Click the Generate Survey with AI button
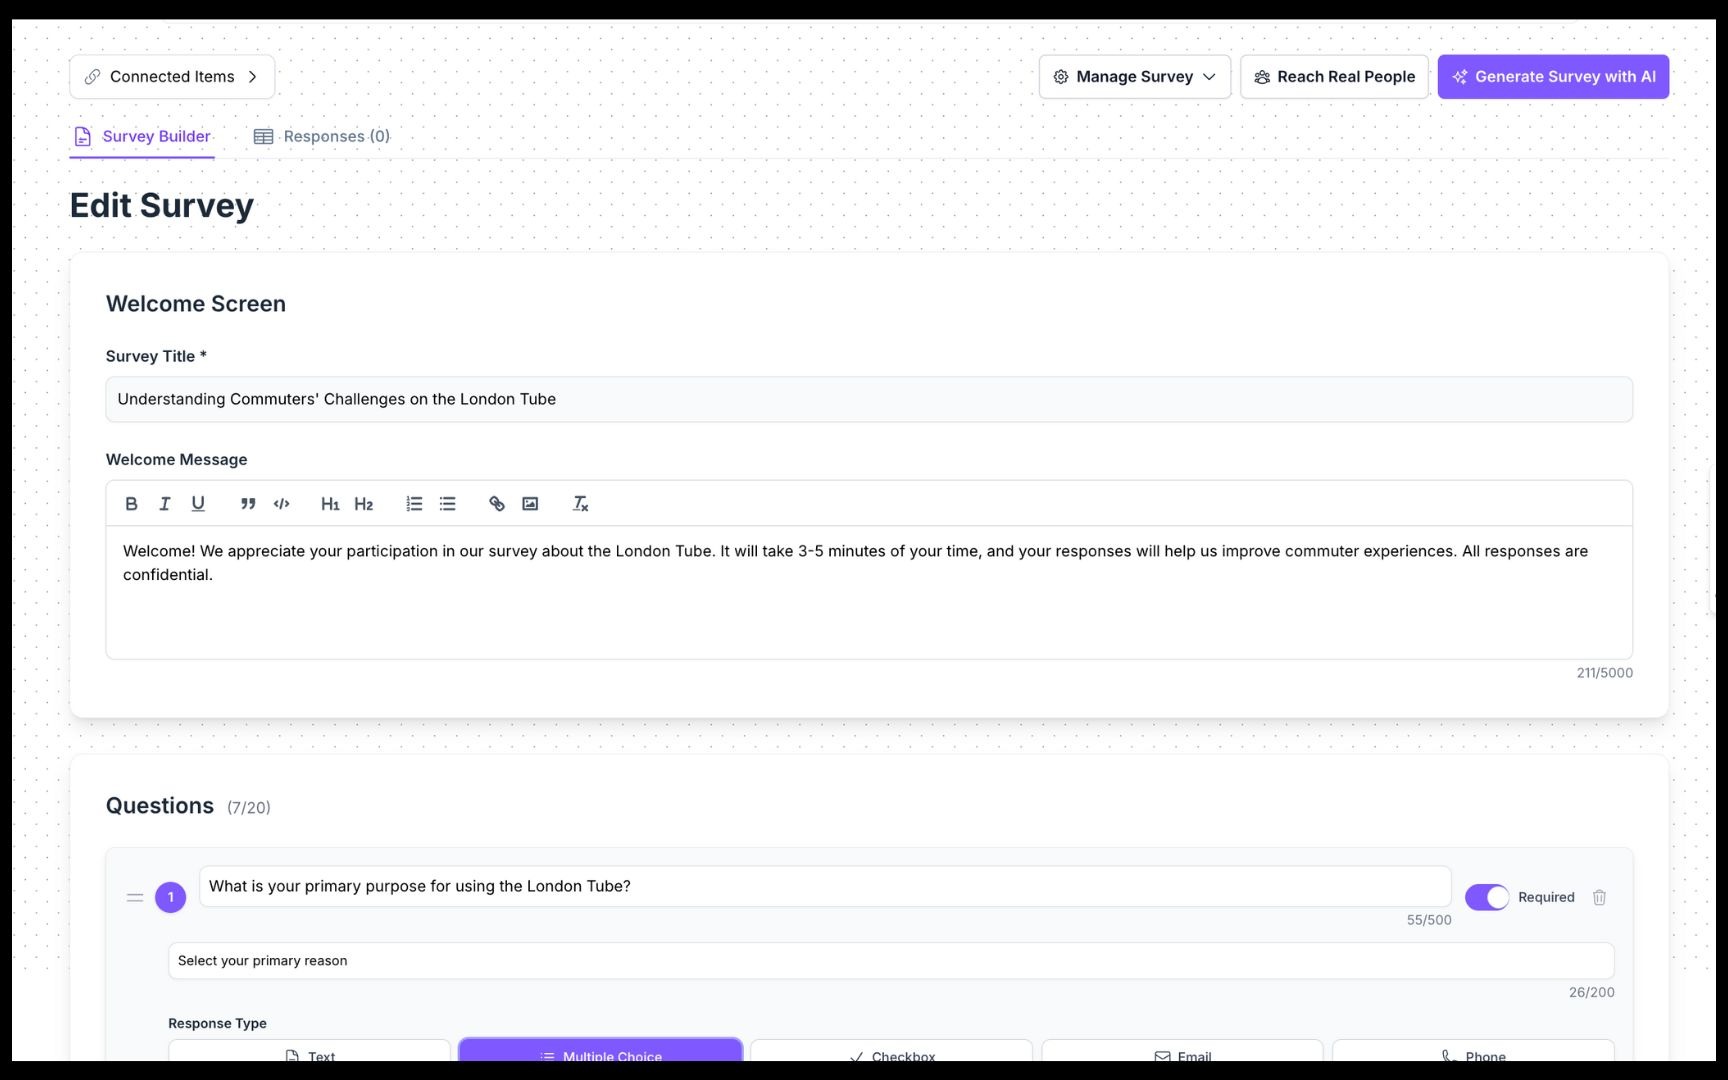 [x=1553, y=76]
